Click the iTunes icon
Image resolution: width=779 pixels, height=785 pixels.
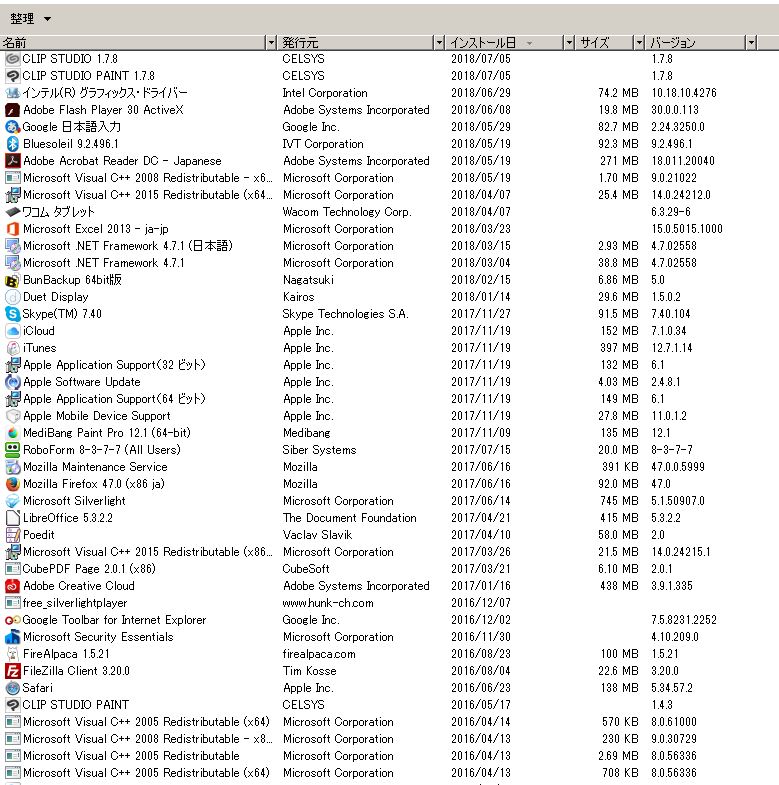pos(13,348)
